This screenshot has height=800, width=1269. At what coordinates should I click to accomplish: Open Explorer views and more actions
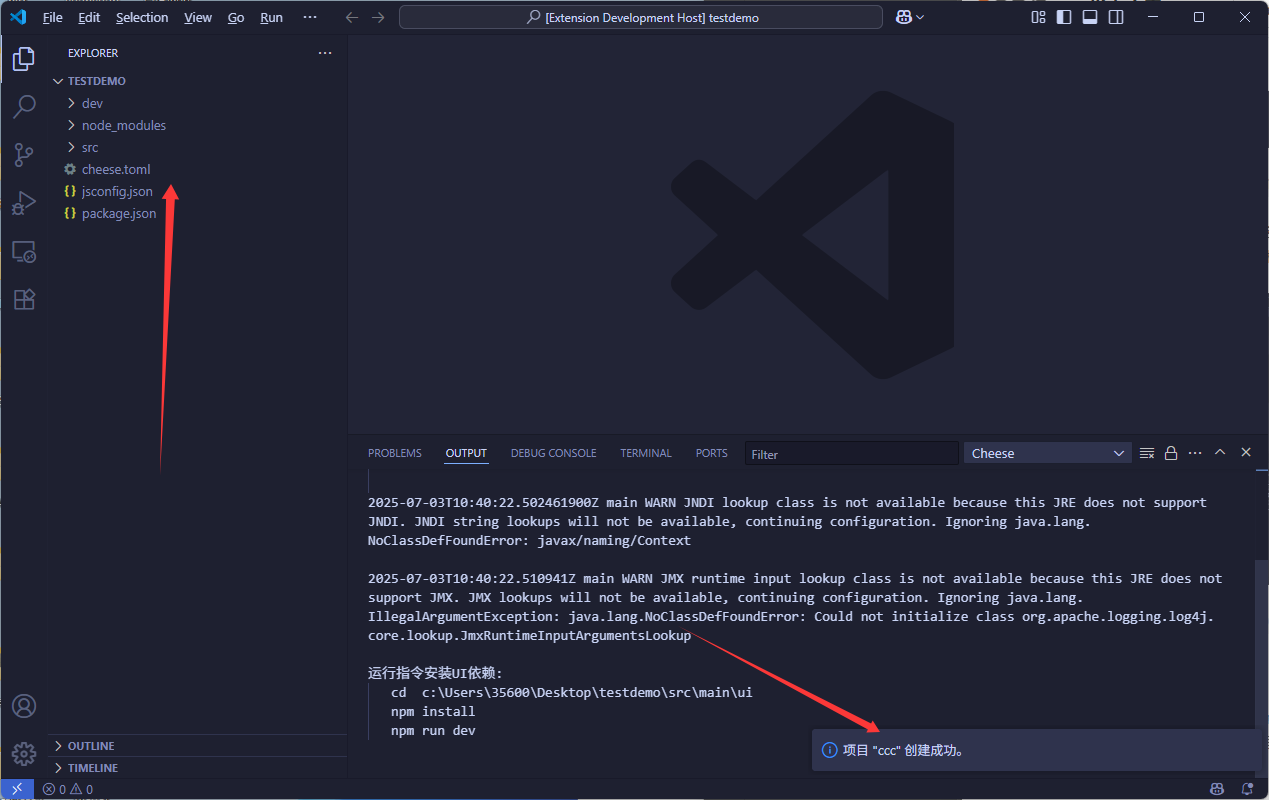[x=325, y=53]
